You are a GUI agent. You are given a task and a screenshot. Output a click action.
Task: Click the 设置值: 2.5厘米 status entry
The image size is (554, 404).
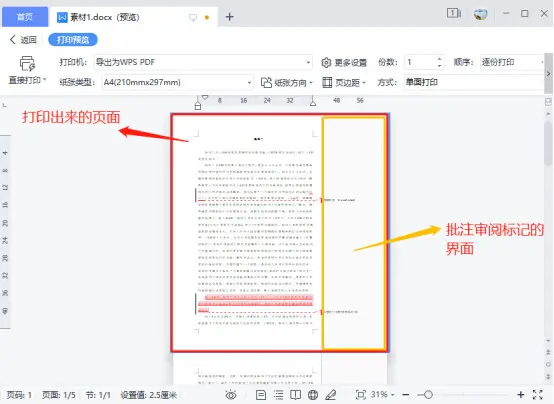point(148,395)
